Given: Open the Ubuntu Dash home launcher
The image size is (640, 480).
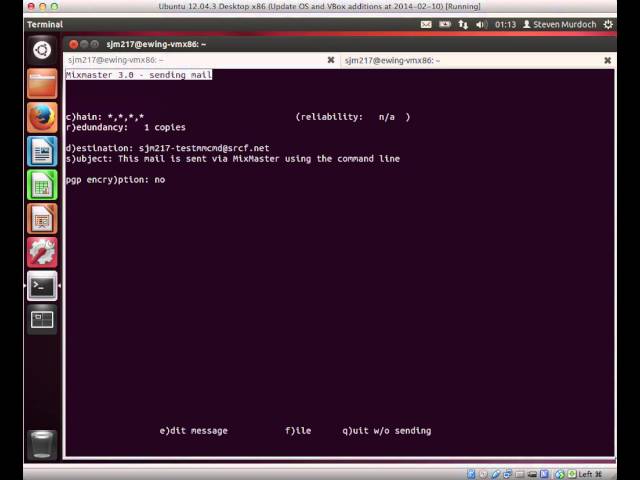Looking at the screenshot, I should click(42, 50).
